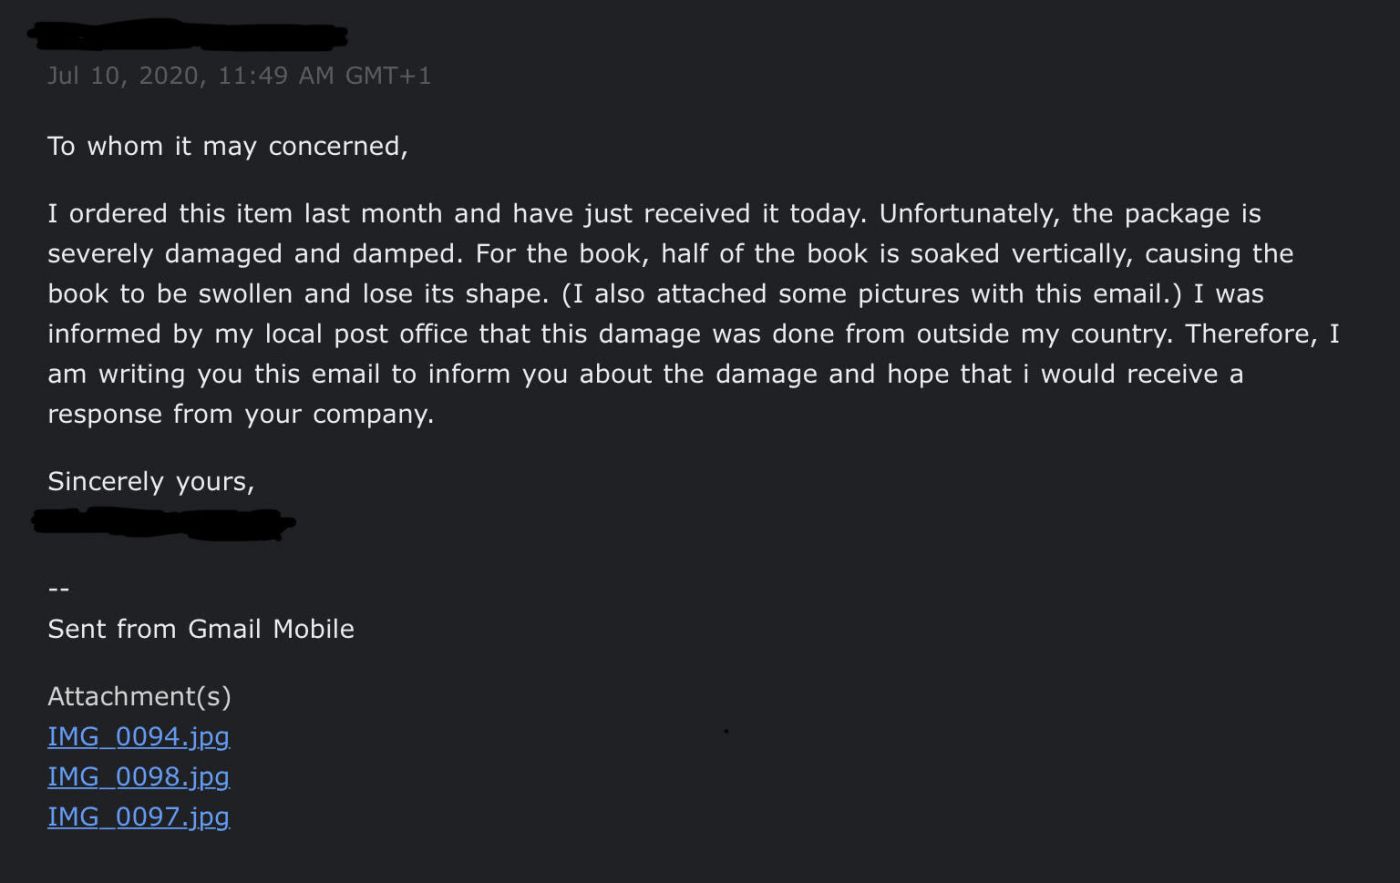Click the redacted sender name at top

pyautogui.click(x=188, y=36)
